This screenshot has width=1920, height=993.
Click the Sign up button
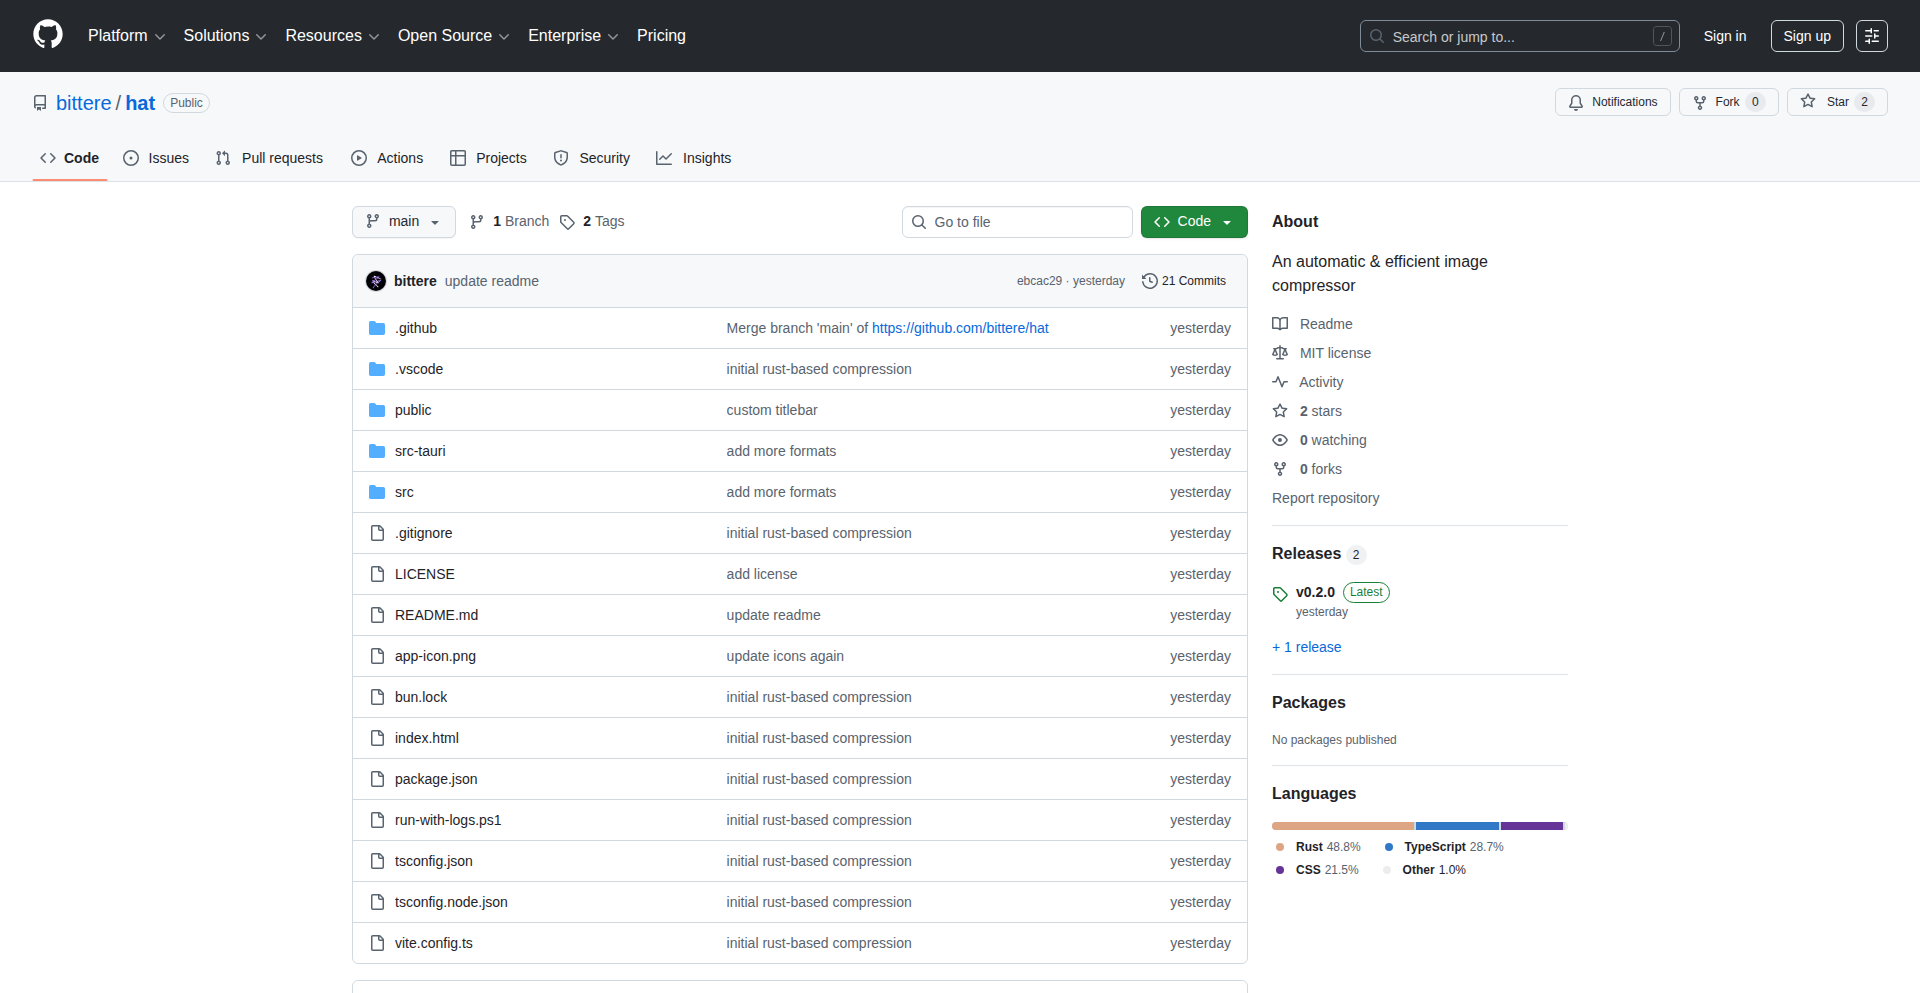tap(1806, 35)
